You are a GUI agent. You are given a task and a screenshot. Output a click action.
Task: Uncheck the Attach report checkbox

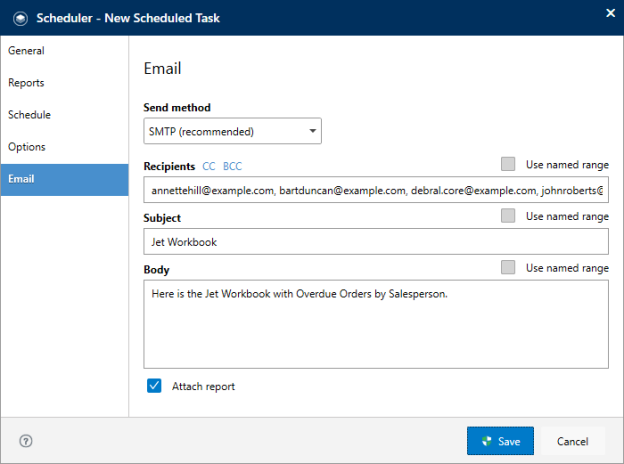click(154, 386)
